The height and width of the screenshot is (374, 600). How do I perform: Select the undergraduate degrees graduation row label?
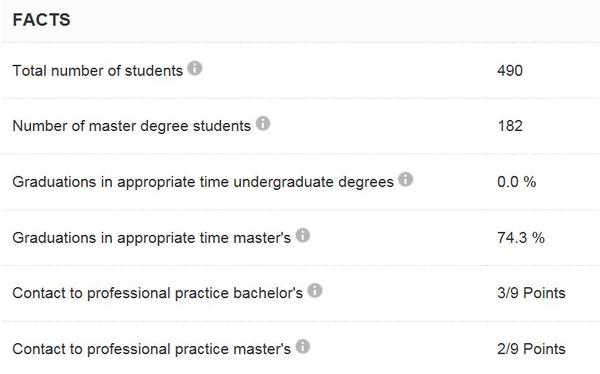203,182
